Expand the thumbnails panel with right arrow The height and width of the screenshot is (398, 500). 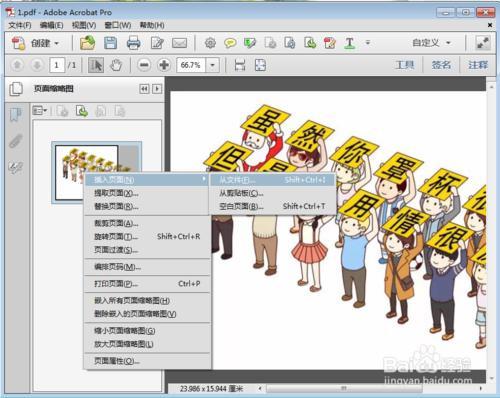click(157, 89)
